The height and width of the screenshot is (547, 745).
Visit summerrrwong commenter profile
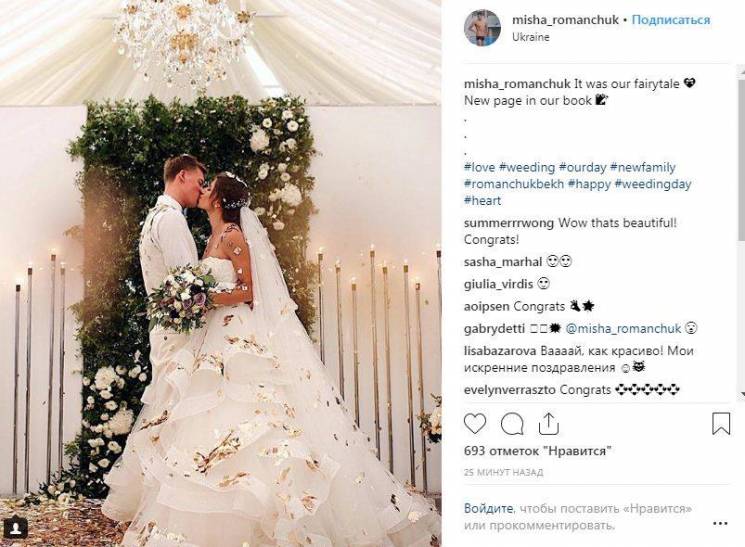[x=509, y=223]
